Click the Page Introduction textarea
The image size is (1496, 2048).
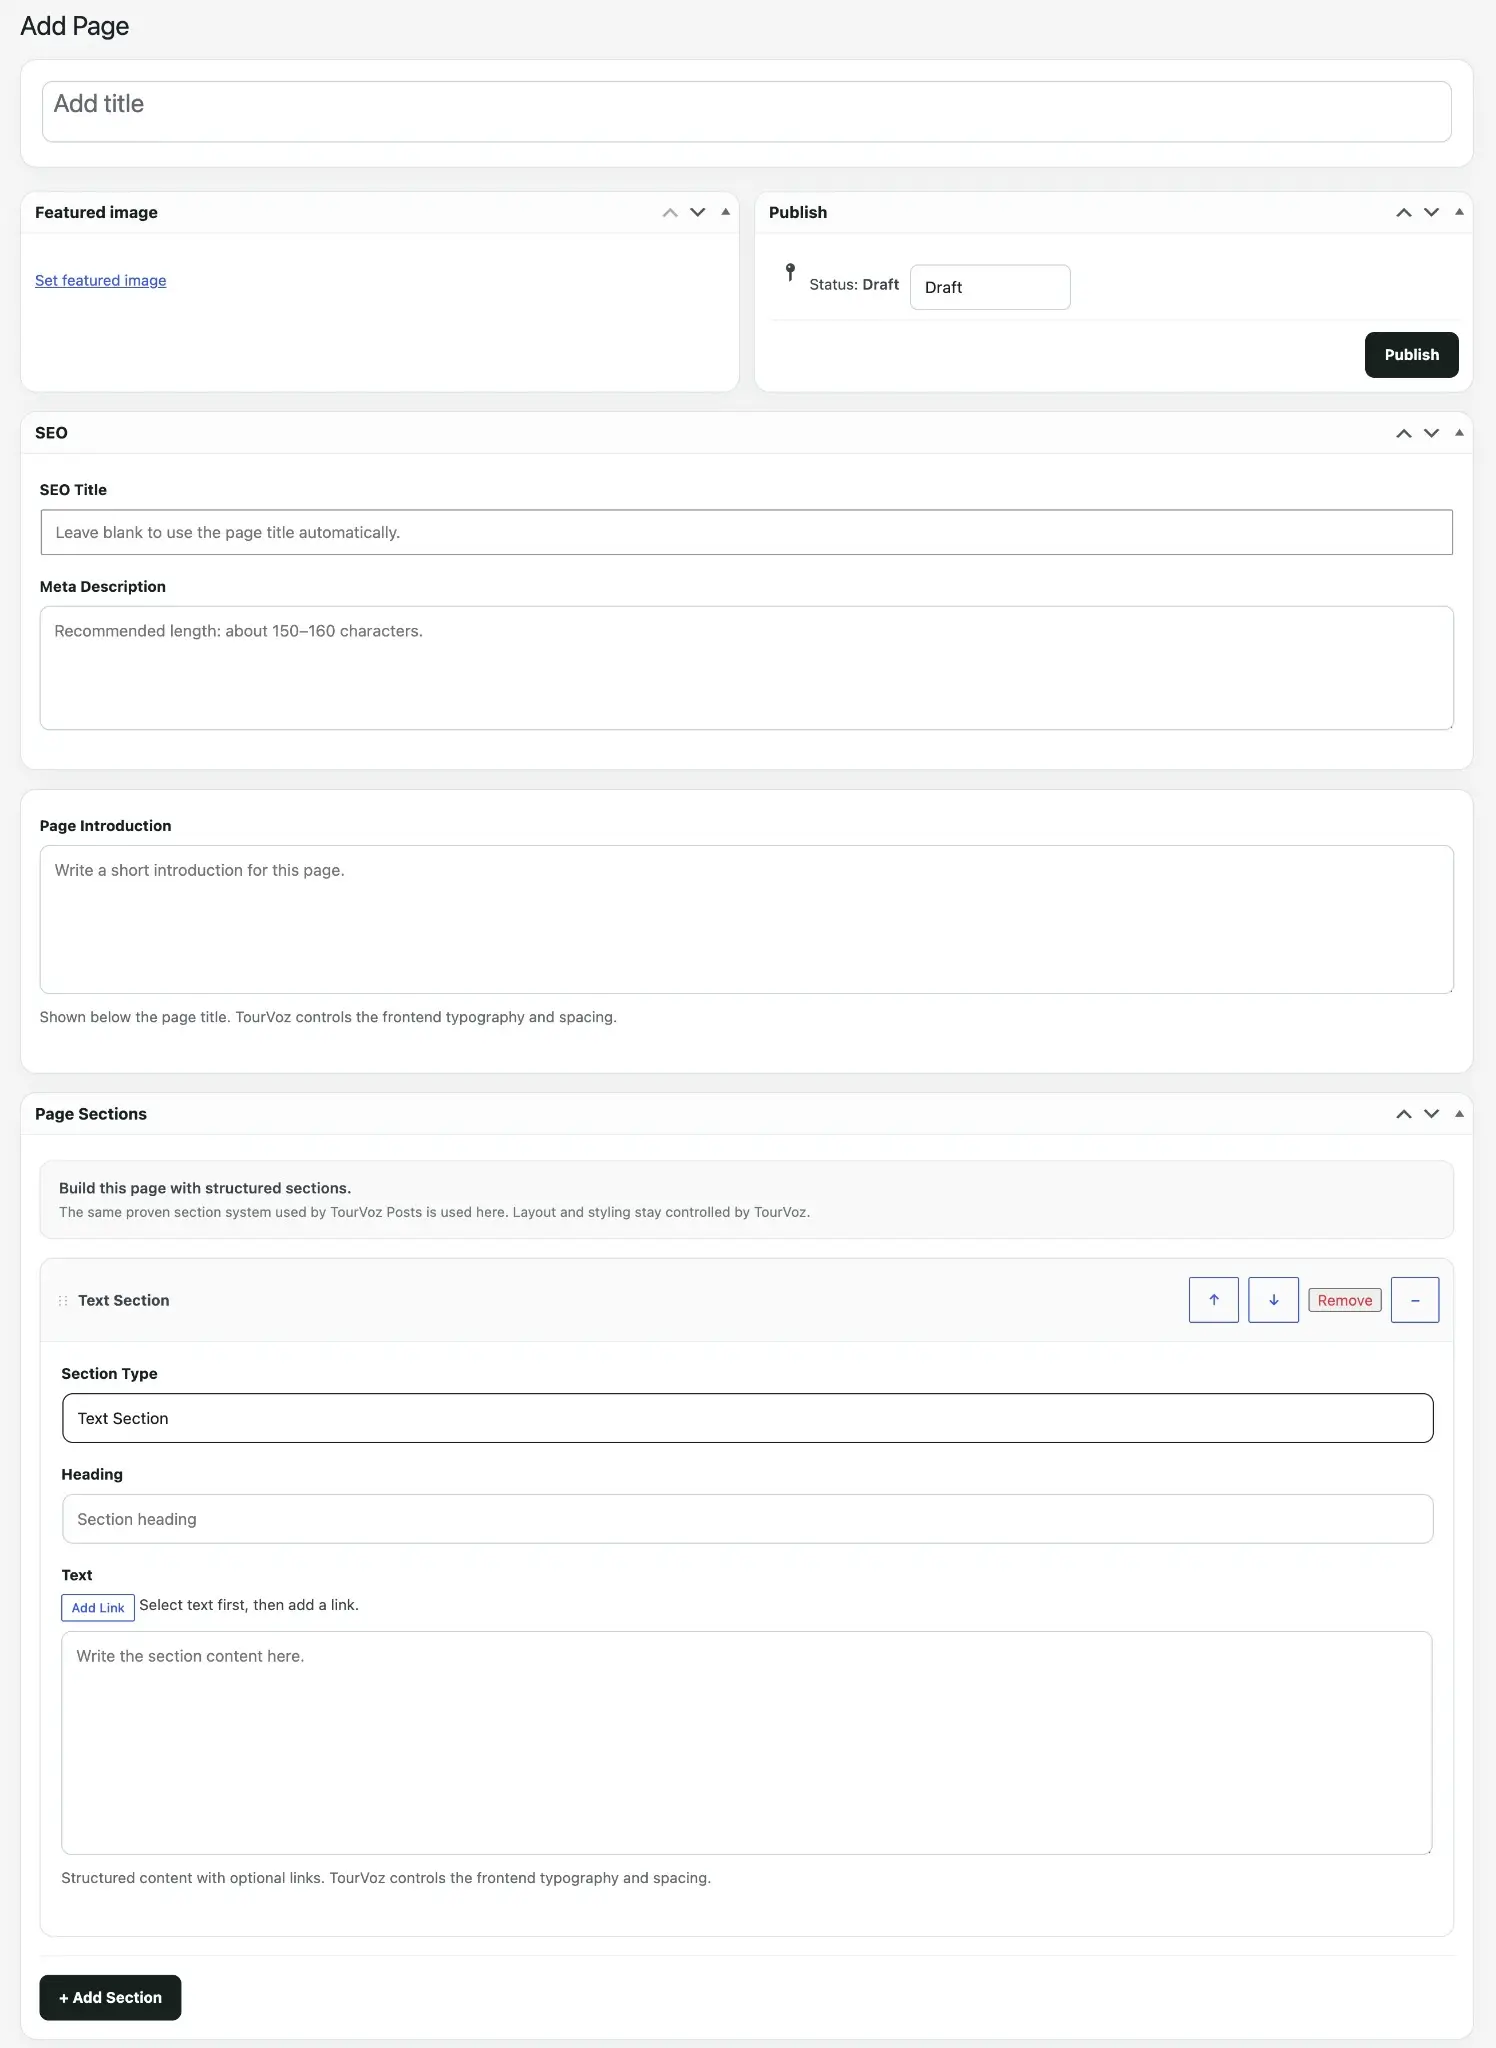(x=747, y=920)
